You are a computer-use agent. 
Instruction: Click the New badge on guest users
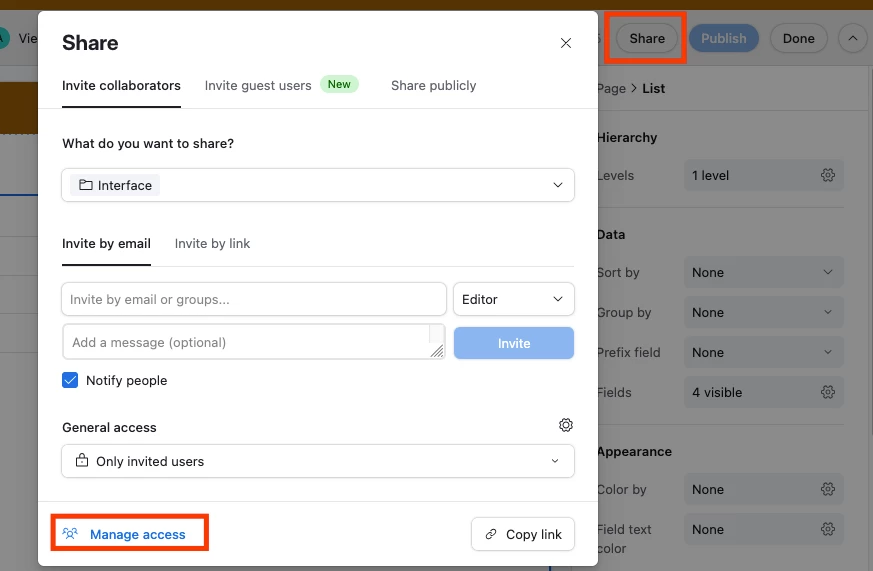coord(339,84)
